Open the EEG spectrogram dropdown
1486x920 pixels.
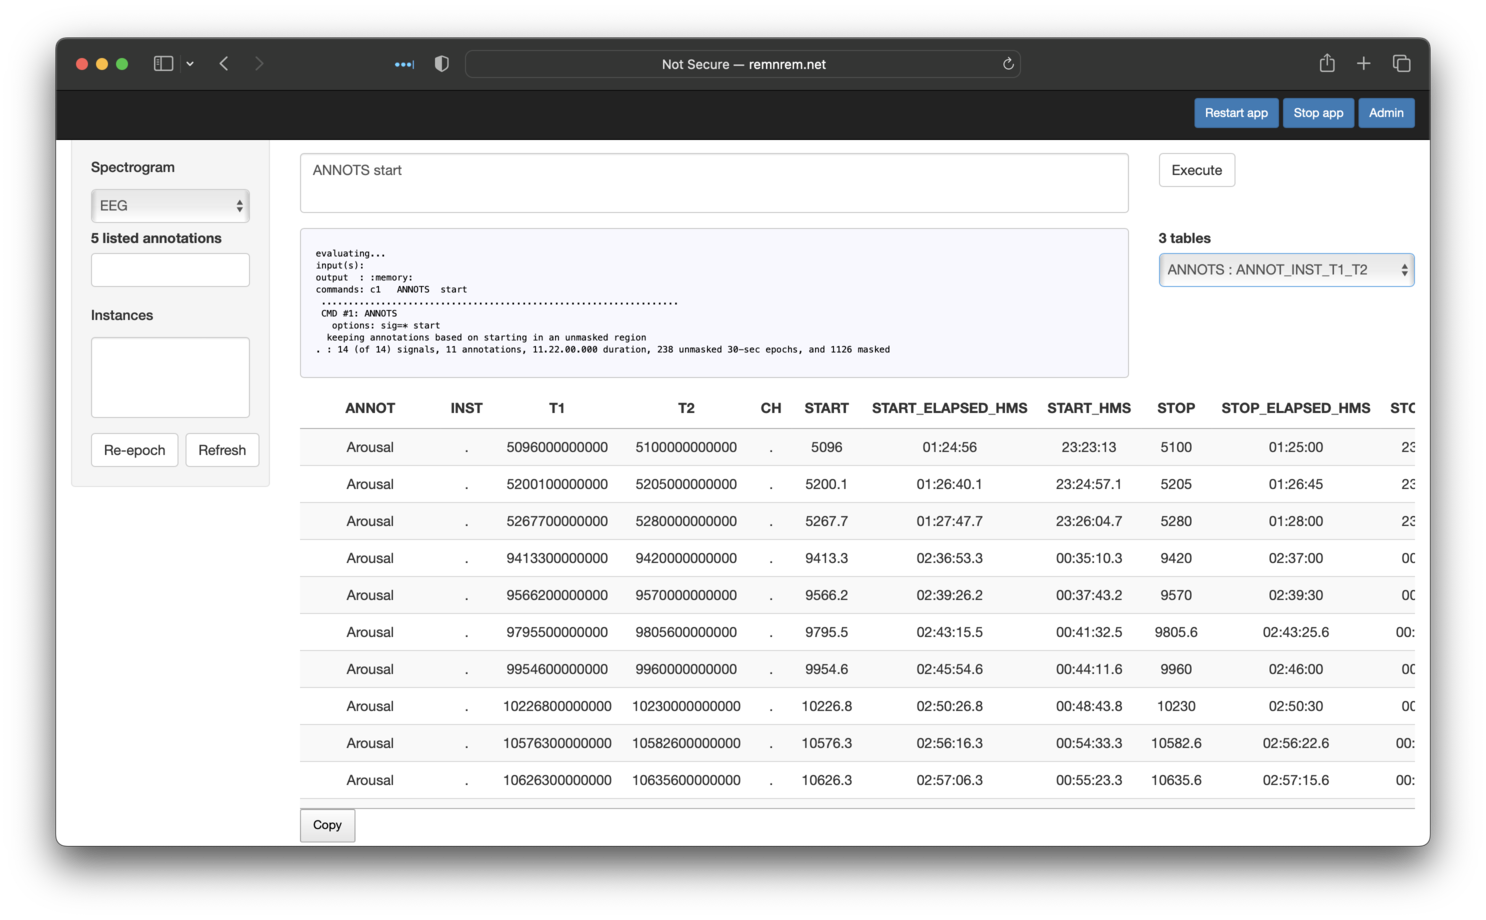click(x=170, y=206)
